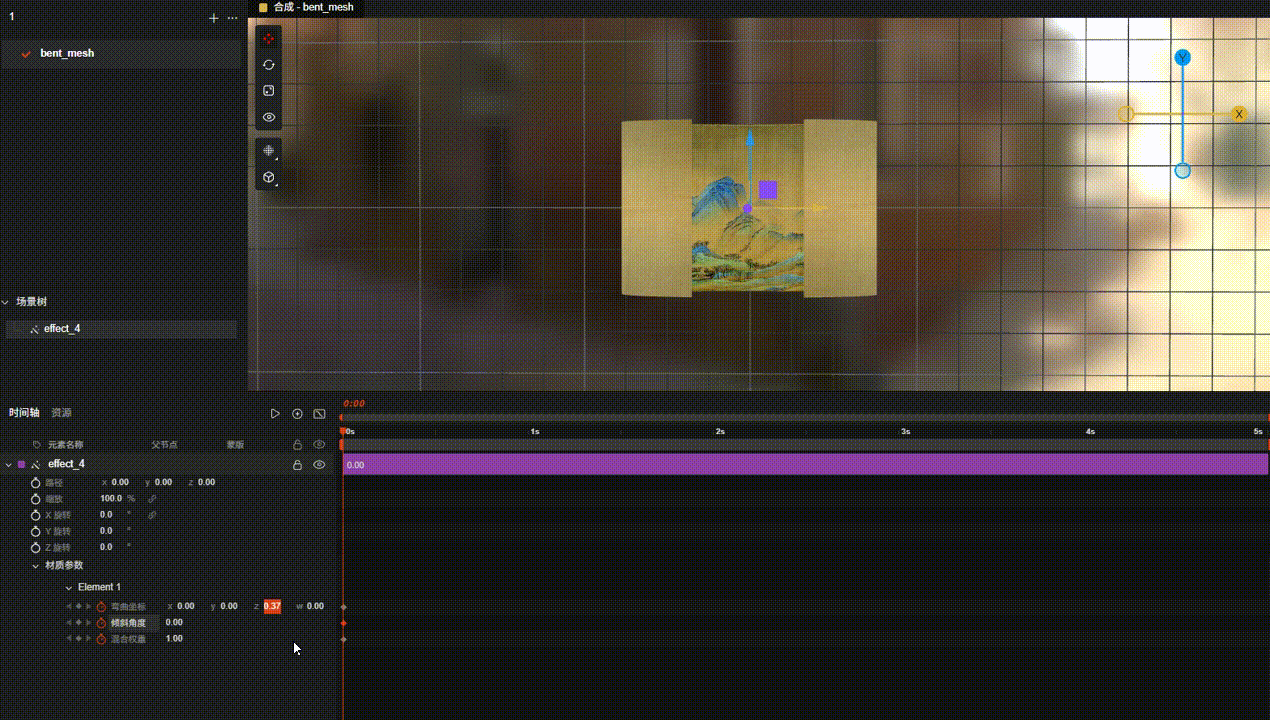
Task: Click the circular add keyframe icon
Action: (297, 414)
